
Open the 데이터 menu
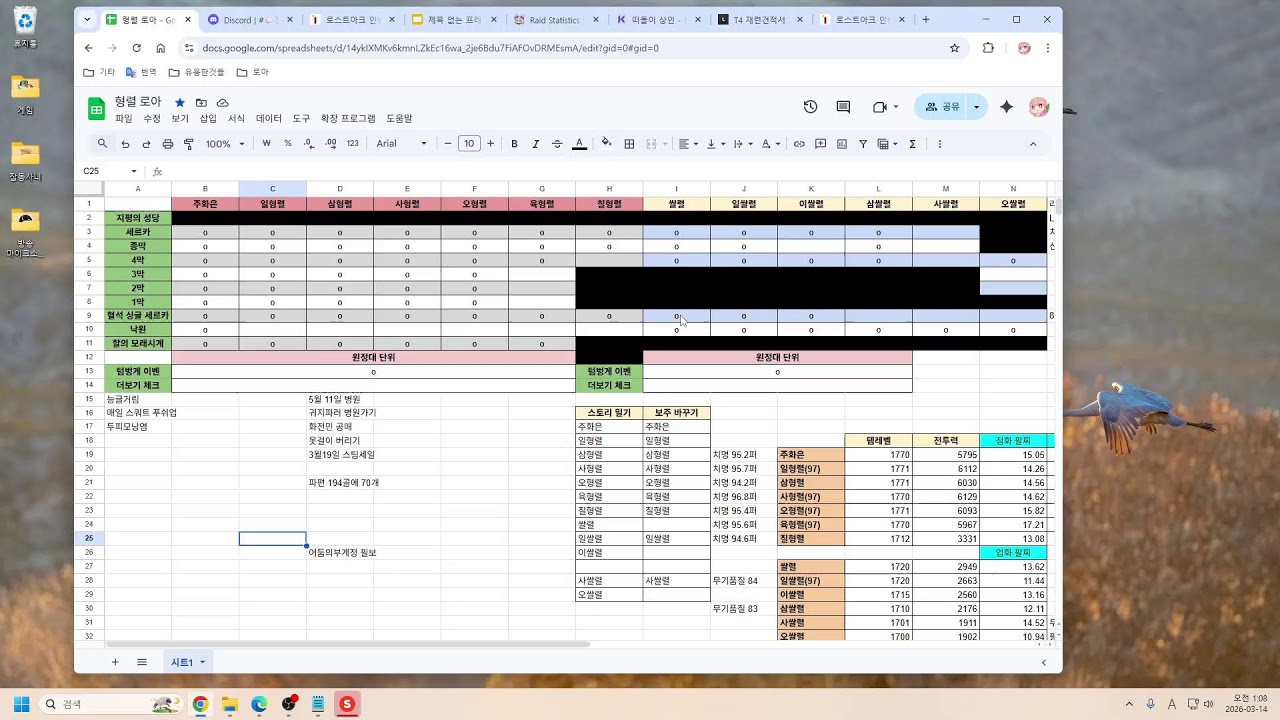[269, 118]
